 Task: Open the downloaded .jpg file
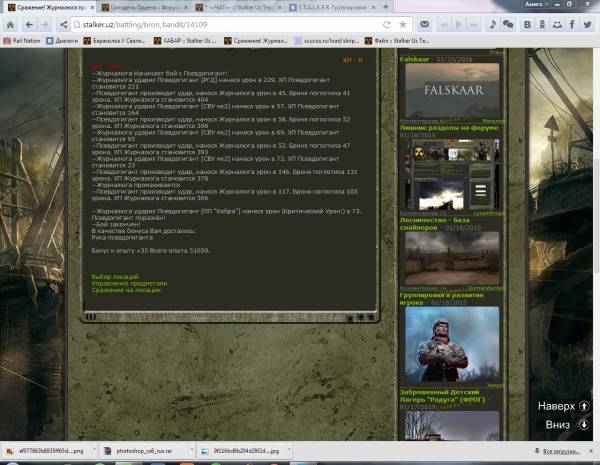click(241, 451)
